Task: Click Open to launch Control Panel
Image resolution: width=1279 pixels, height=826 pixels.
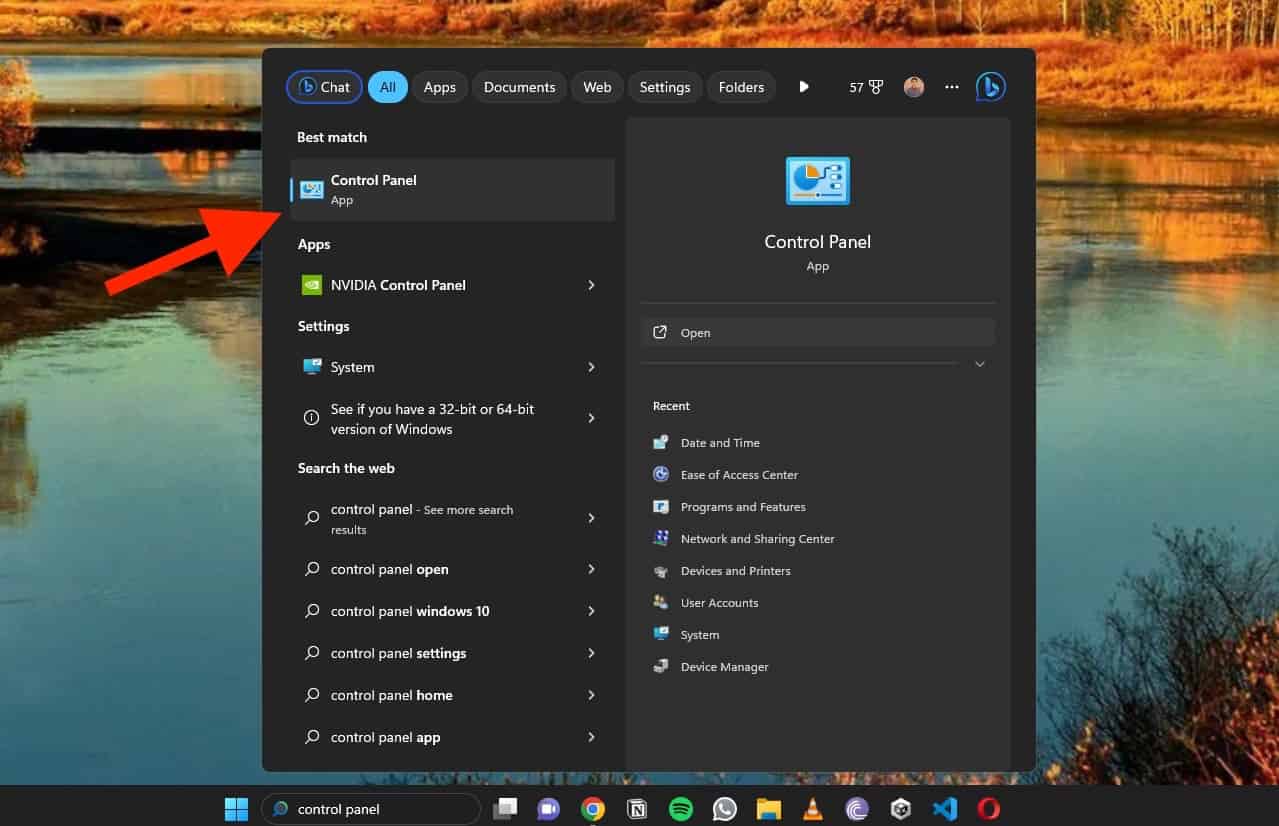Action: [x=818, y=333]
